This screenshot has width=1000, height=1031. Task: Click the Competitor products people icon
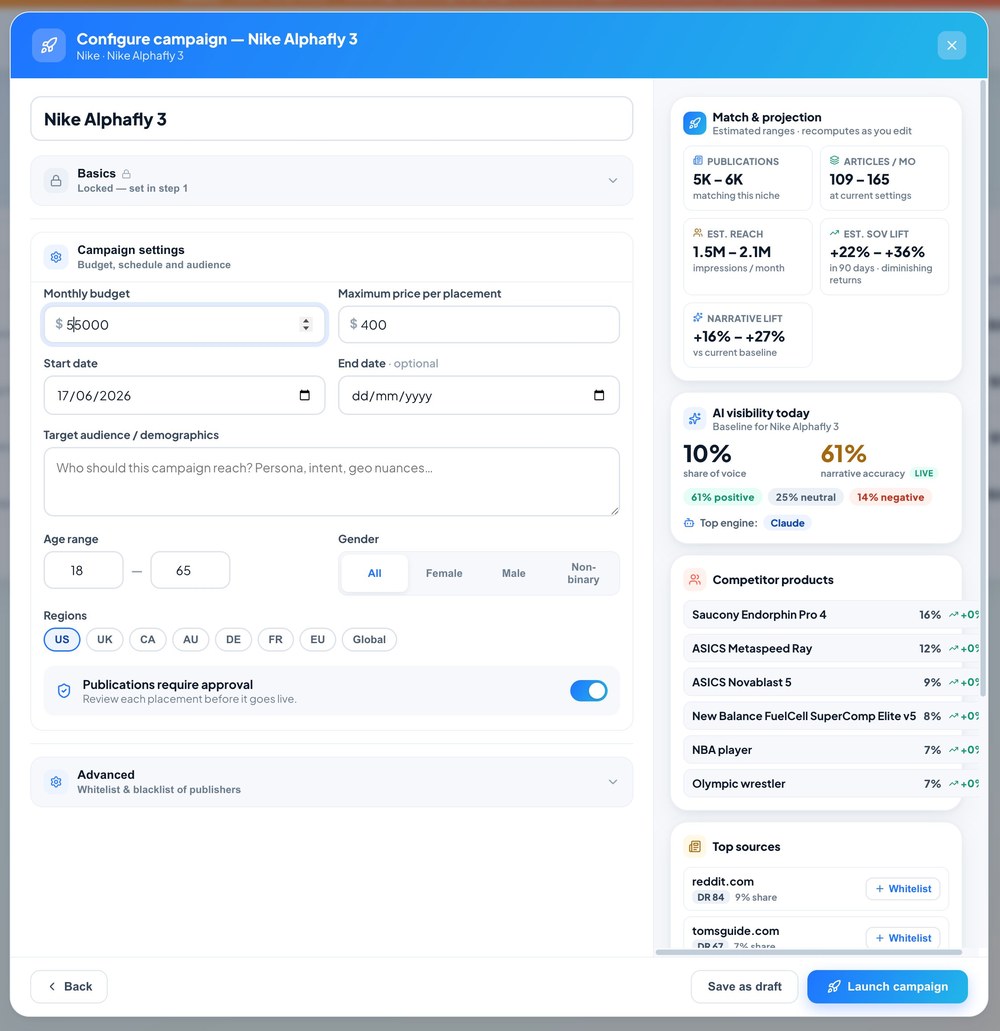click(x=694, y=579)
